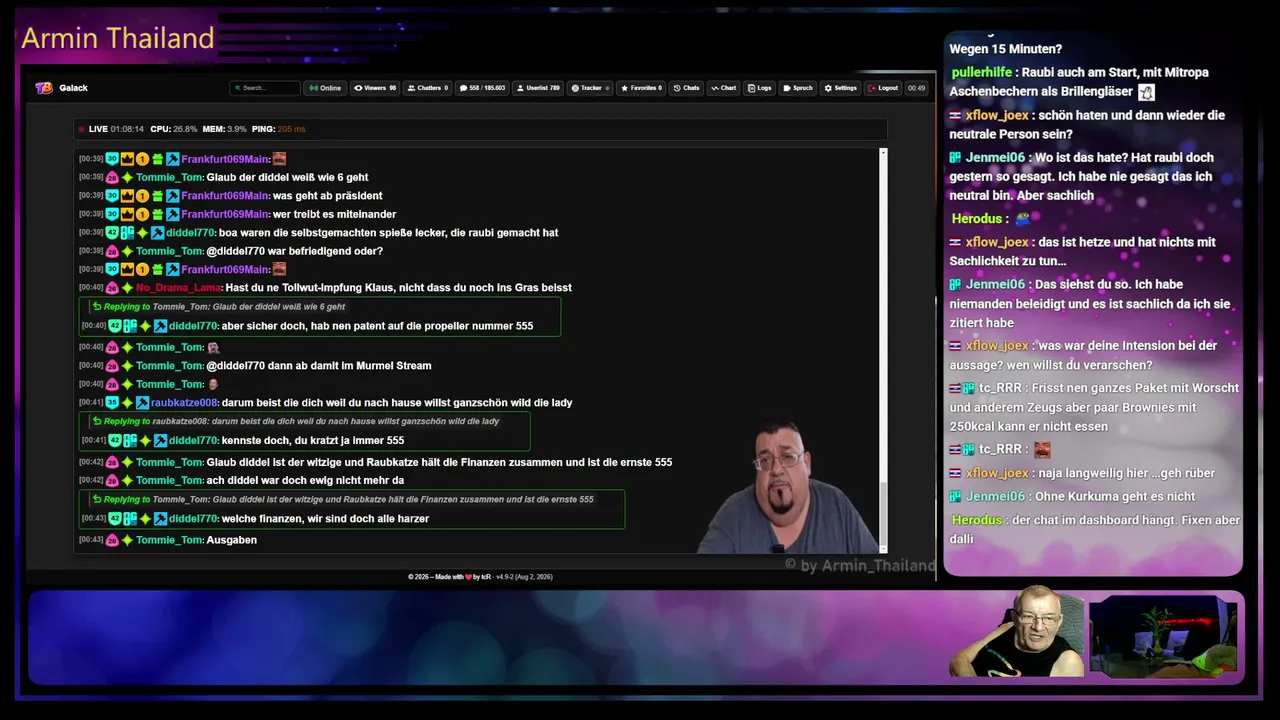
Task: Click the webcam overlay inside dashboard chat
Action: pos(788,484)
